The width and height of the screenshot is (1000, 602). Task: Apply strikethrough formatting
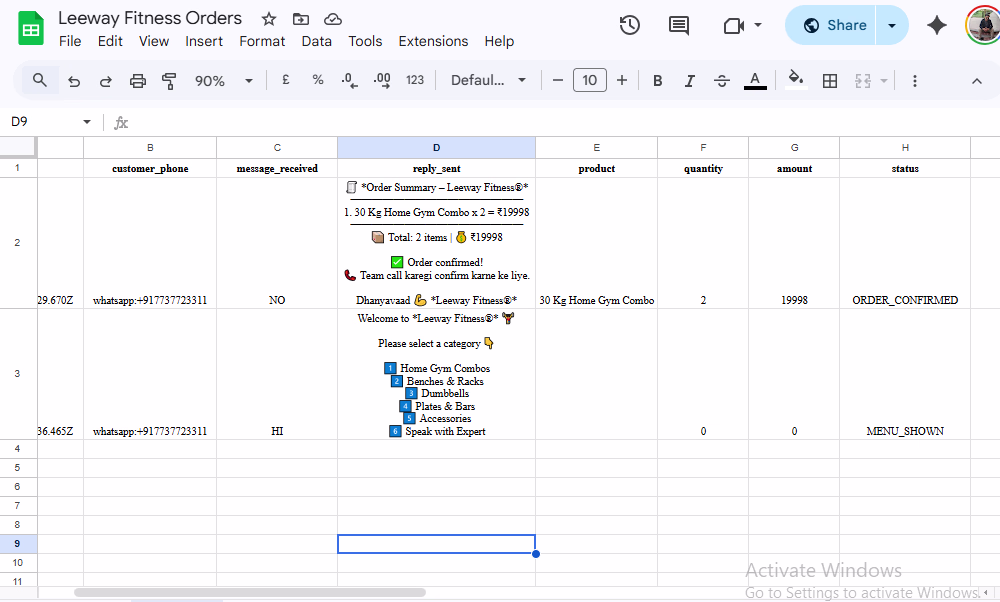[721, 80]
